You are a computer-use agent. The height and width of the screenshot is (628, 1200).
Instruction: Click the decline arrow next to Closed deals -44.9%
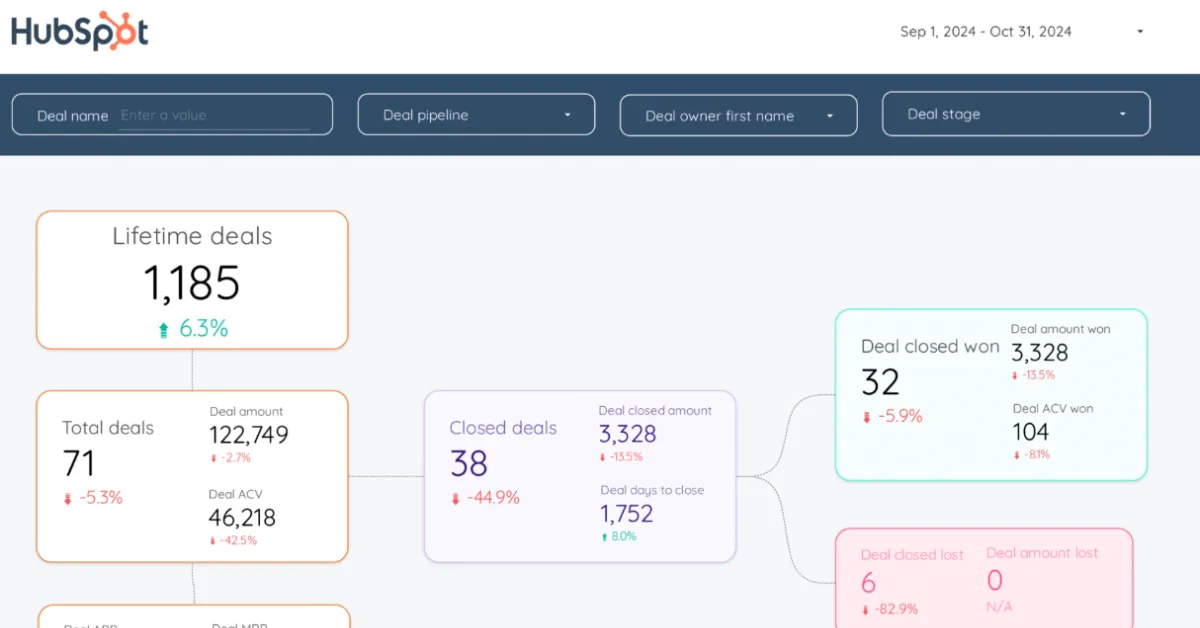(455, 497)
